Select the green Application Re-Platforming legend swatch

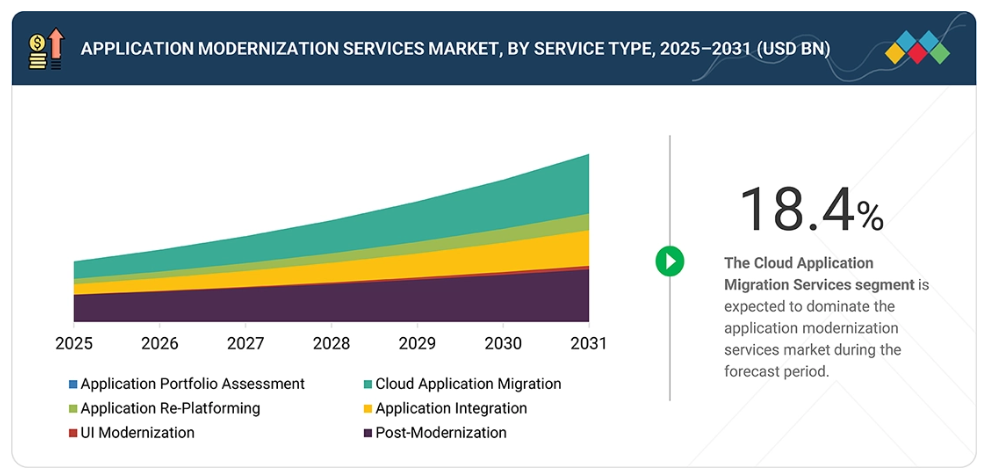click(x=73, y=409)
